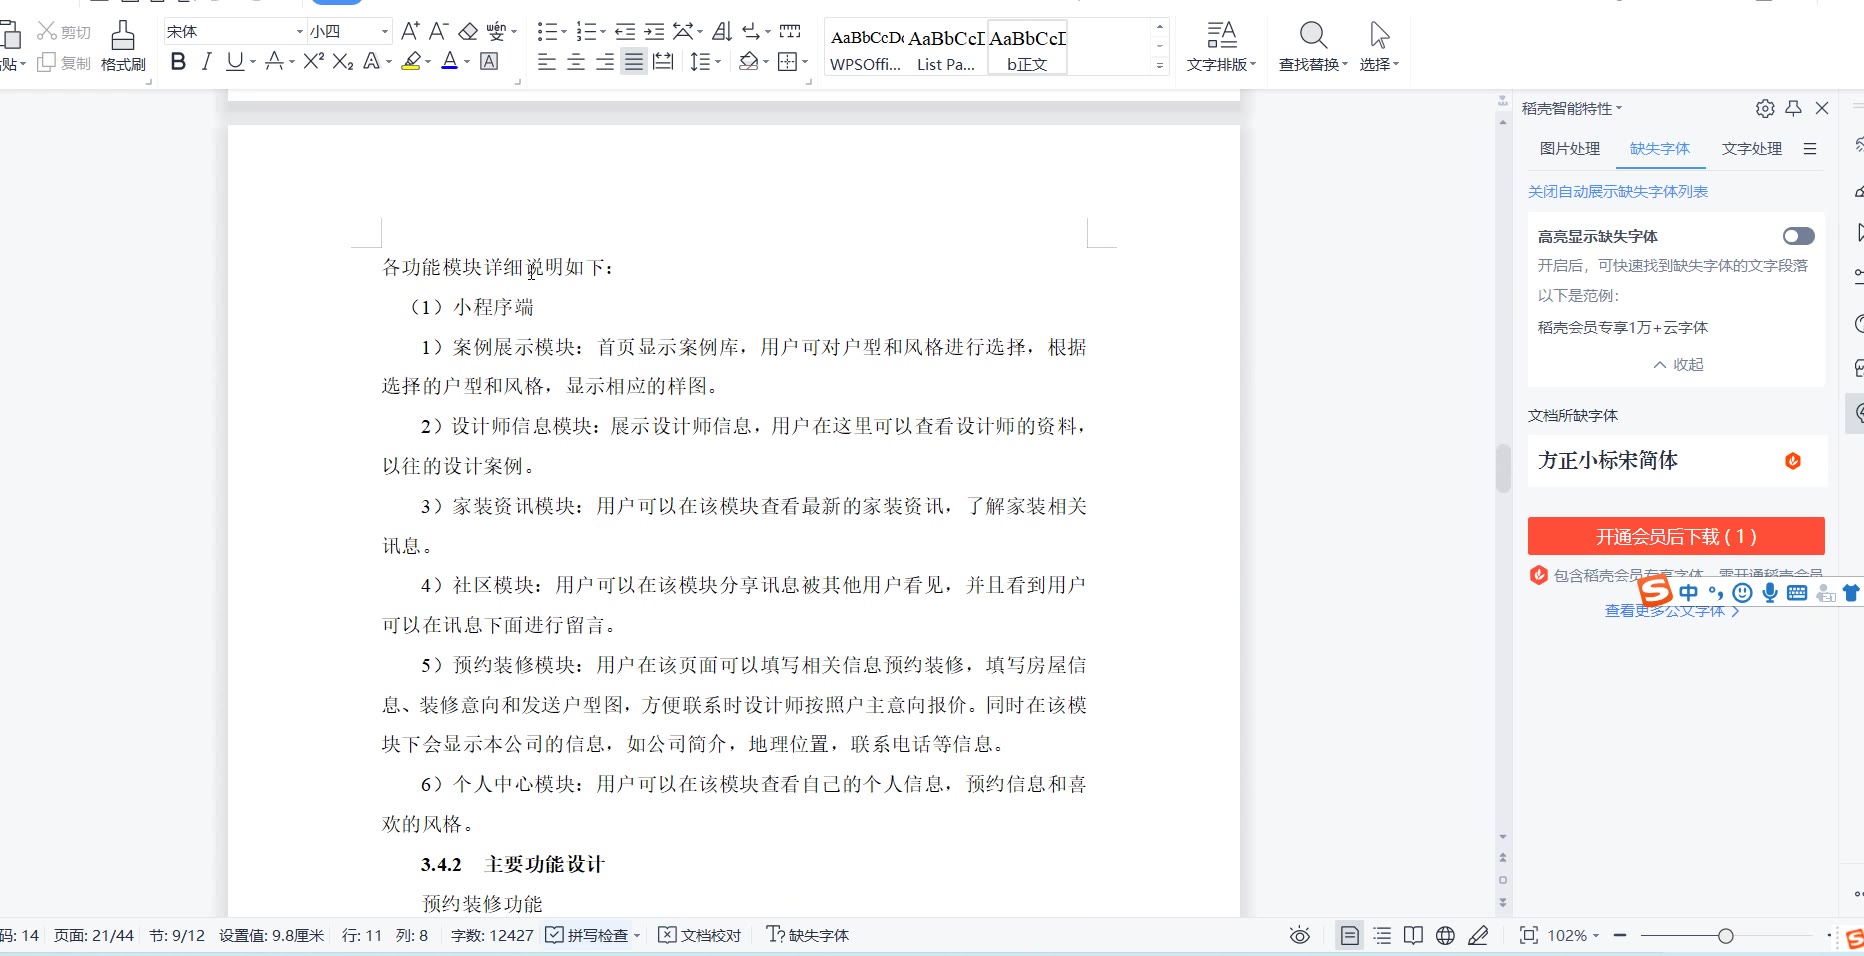
Task: Click the numbered list icon
Action: [586, 31]
